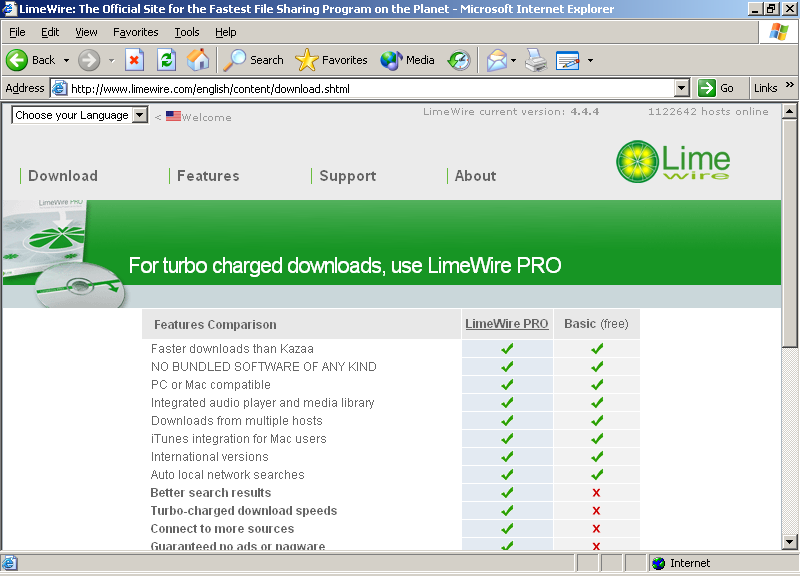800x576 pixels.
Task: Click the 'Better search results' text
Action: 211,493
